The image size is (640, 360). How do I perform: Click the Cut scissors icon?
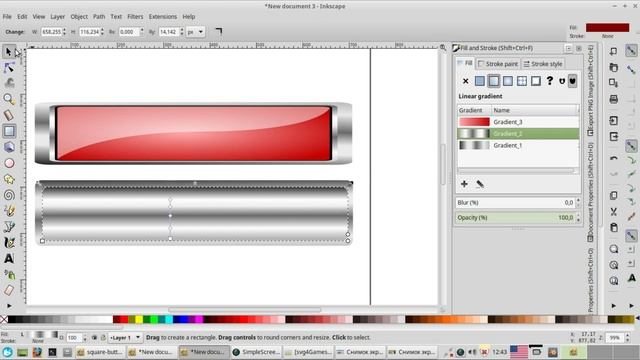click(x=613, y=211)
